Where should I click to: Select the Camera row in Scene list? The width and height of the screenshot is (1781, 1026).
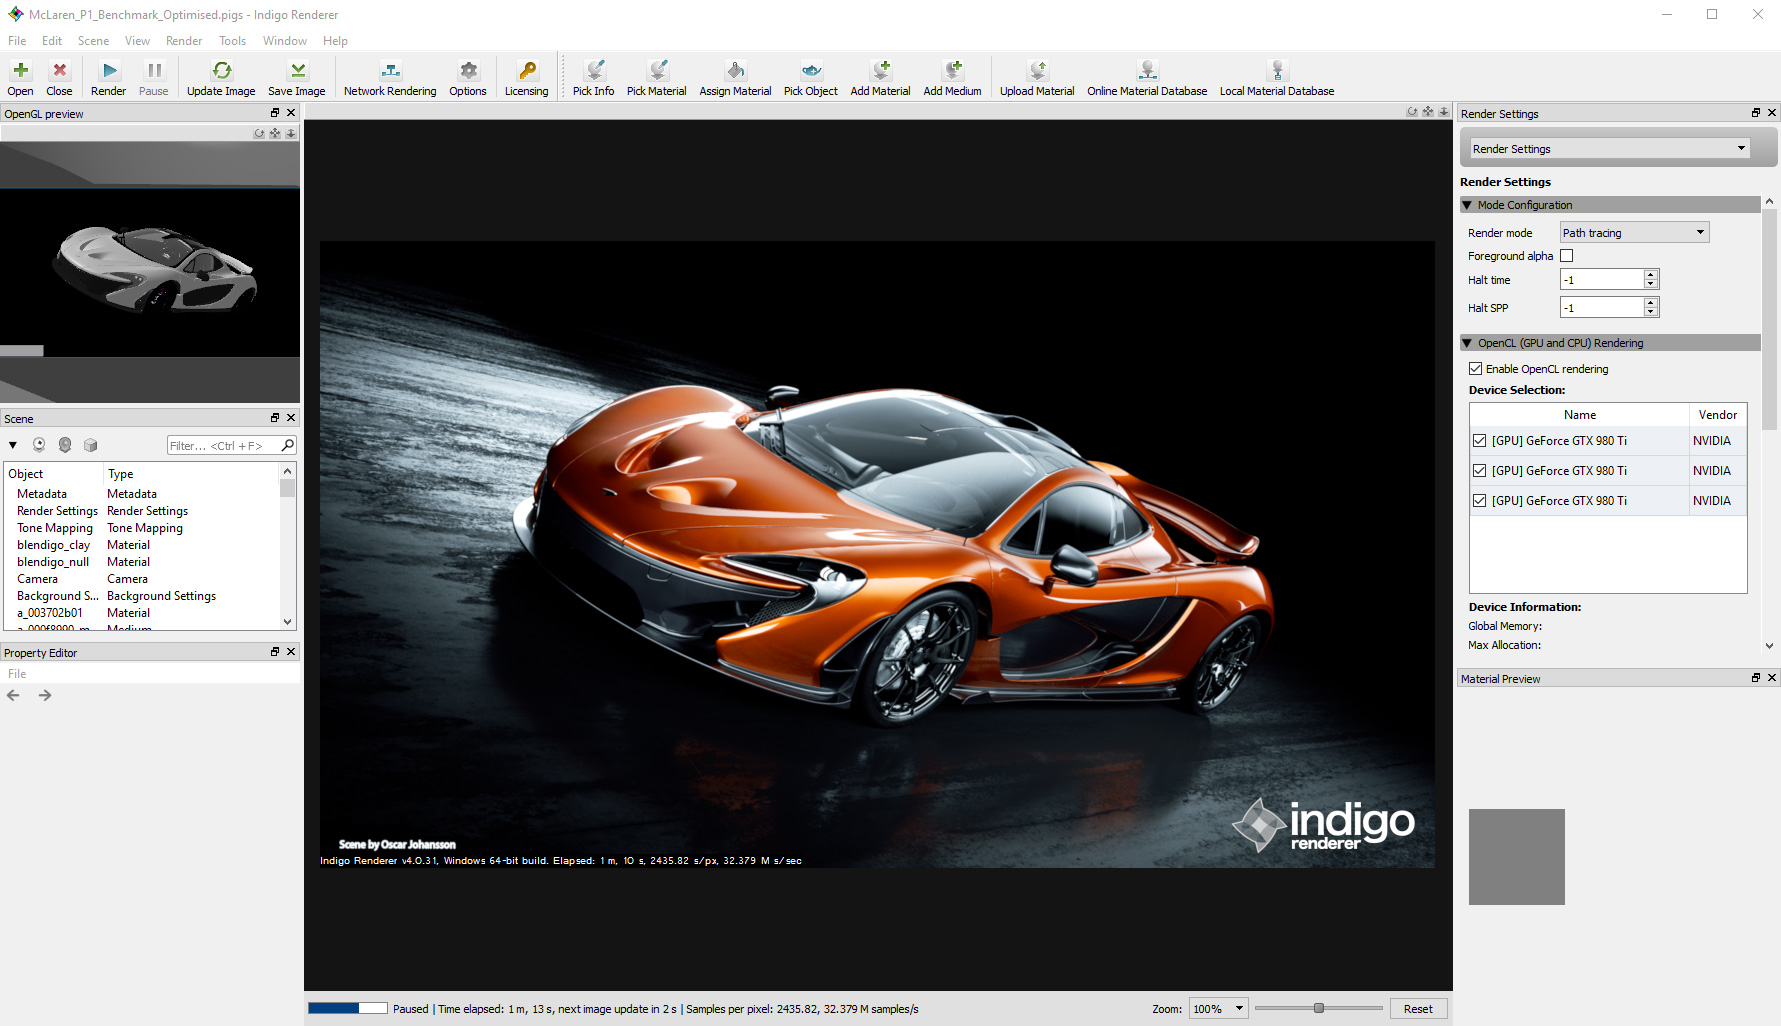(x=142, y=579)
